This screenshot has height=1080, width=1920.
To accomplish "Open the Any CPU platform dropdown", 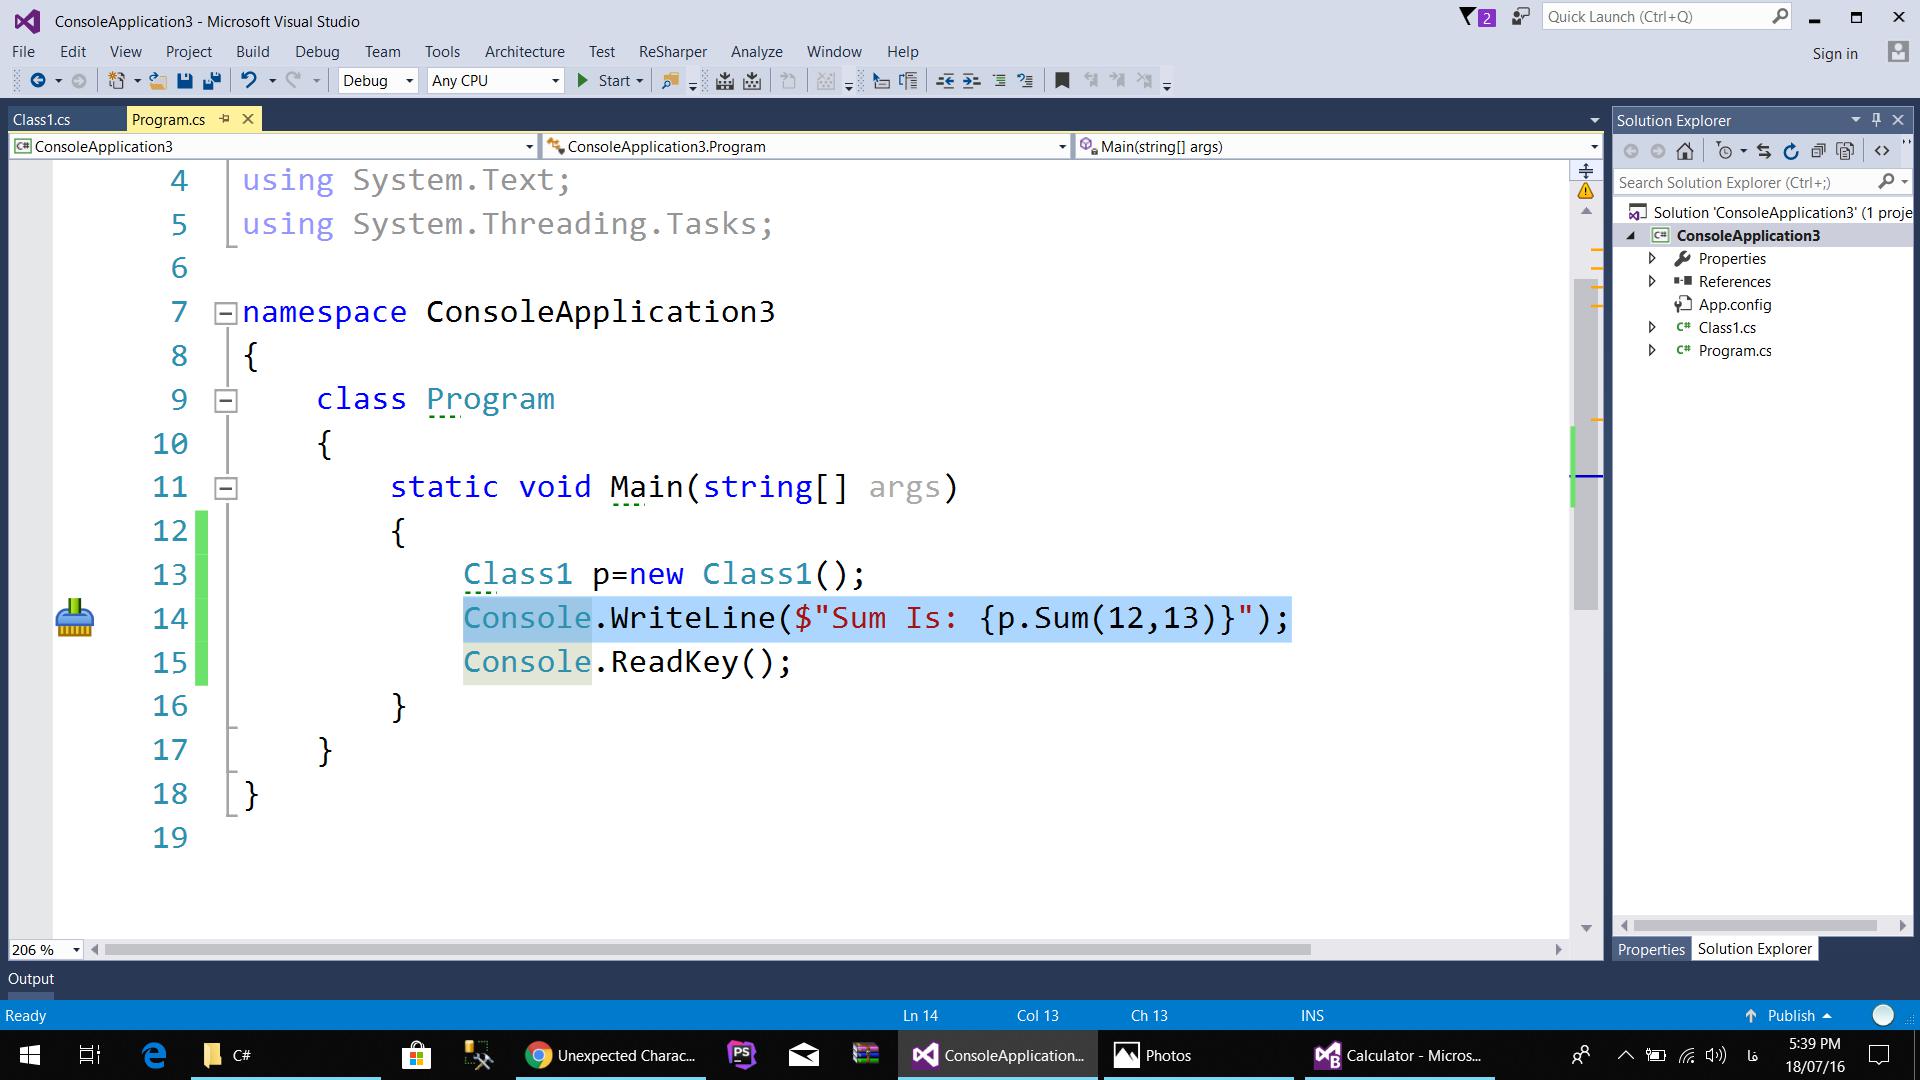I will tap(495, 81).
